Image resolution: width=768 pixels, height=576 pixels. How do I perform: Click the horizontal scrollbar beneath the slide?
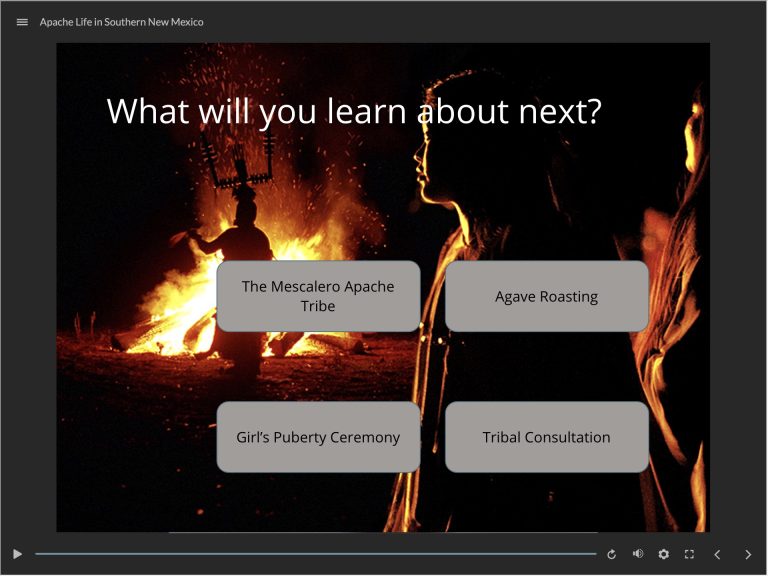(x=383, y=533)
